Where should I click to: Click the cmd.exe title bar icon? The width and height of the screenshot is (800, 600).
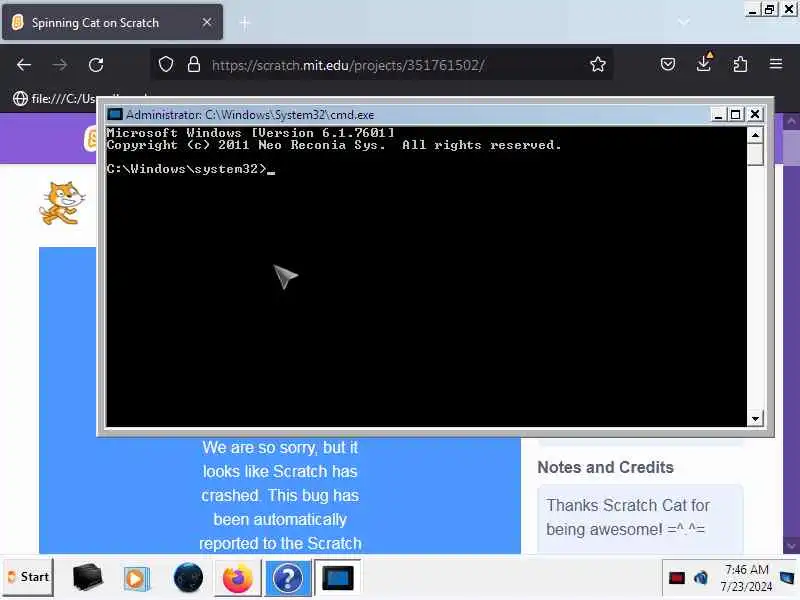pos(115,114)
